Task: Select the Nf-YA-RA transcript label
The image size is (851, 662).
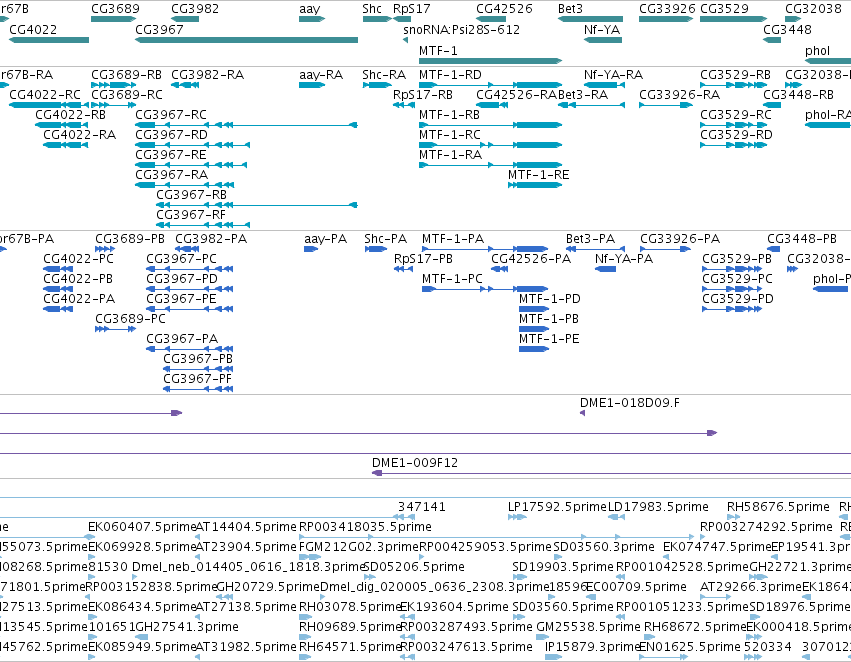Action: (613, 74)
